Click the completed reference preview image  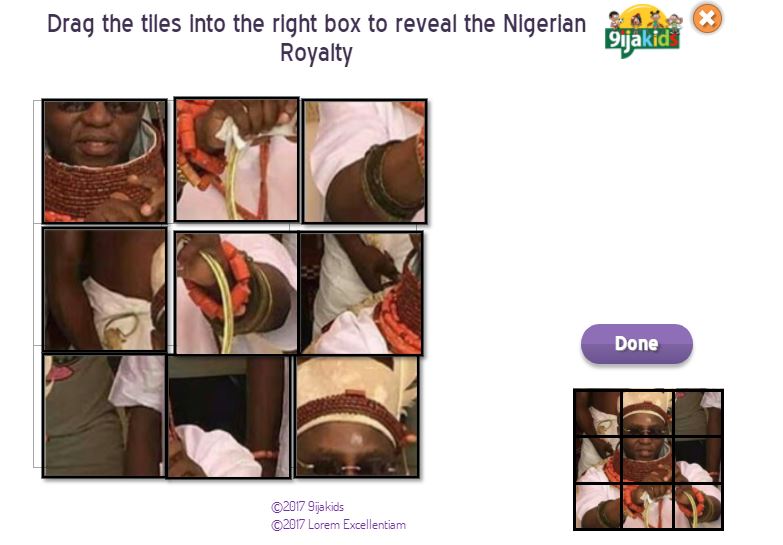pyautogui.click(x=648, y=460)
